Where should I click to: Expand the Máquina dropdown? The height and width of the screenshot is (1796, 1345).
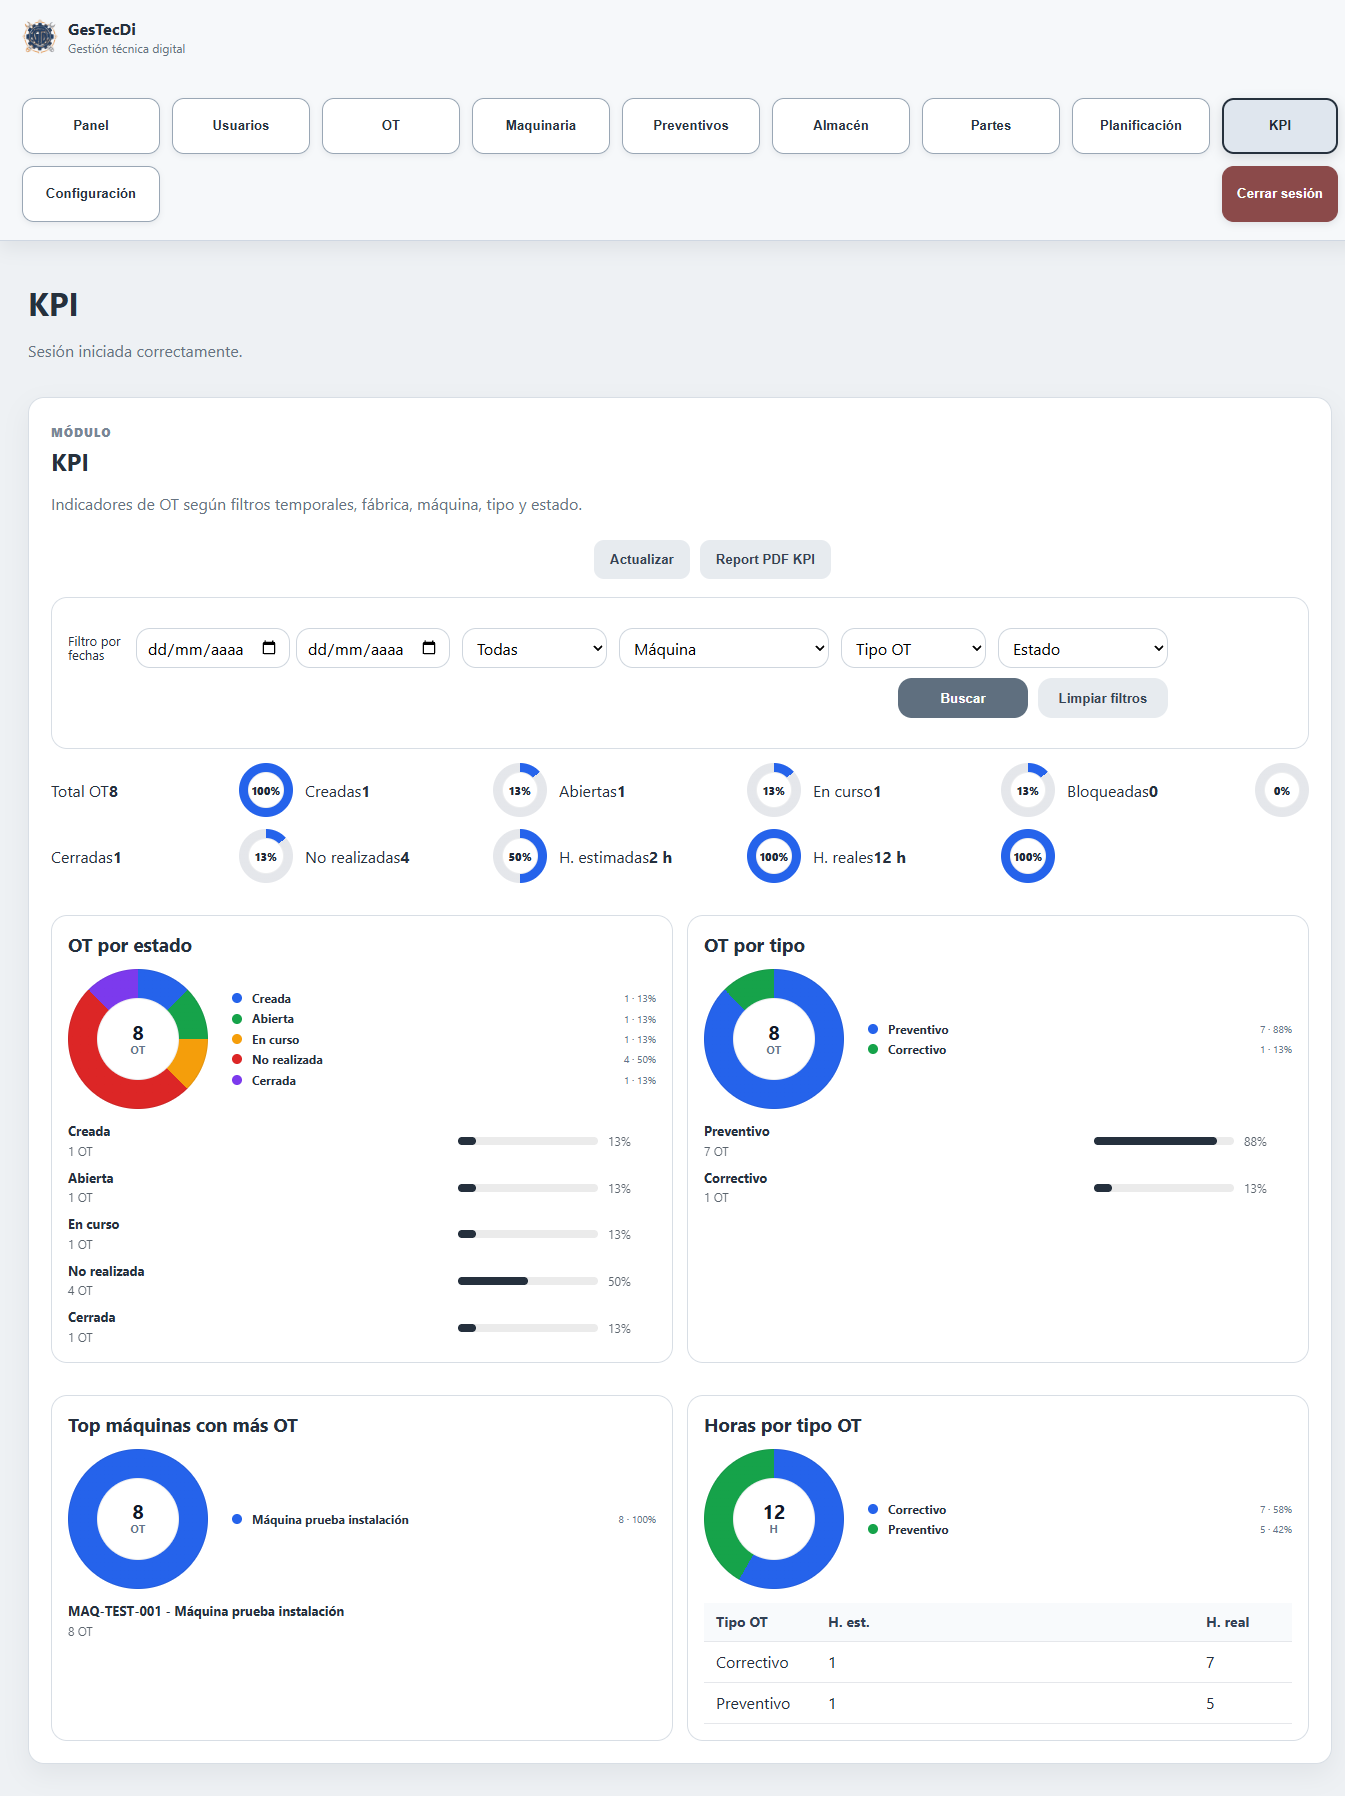point(724,648)
